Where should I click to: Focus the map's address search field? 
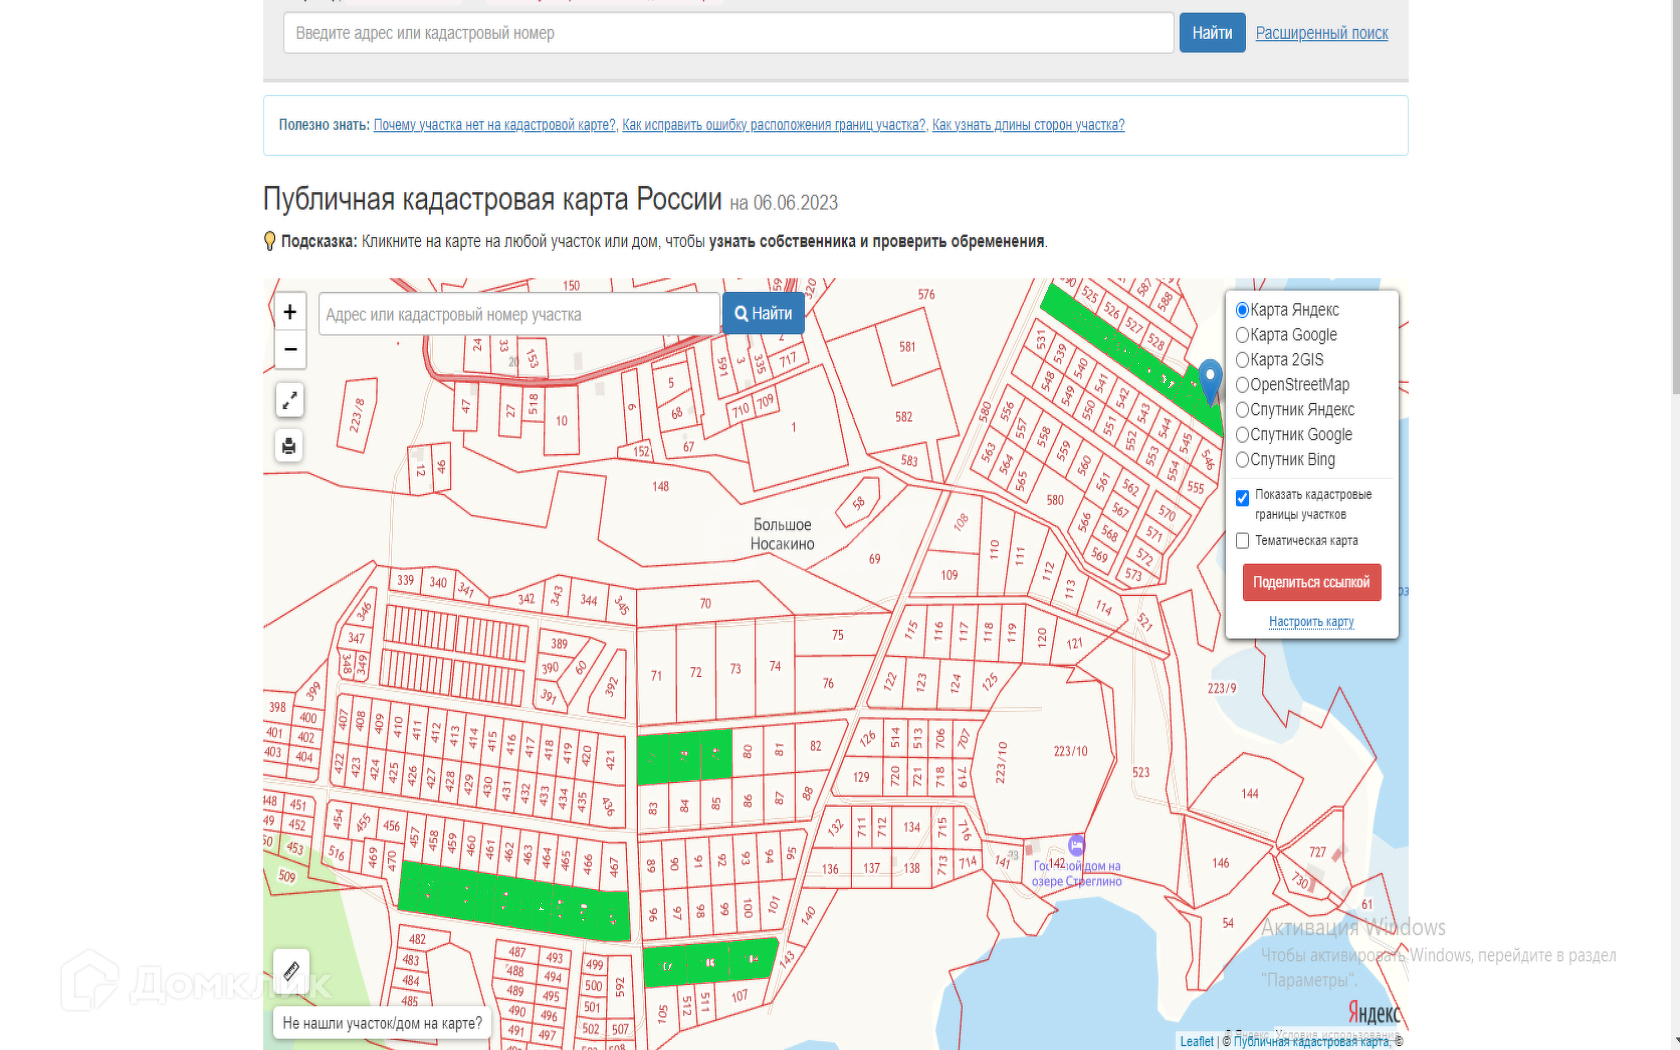tap(520, 314)
